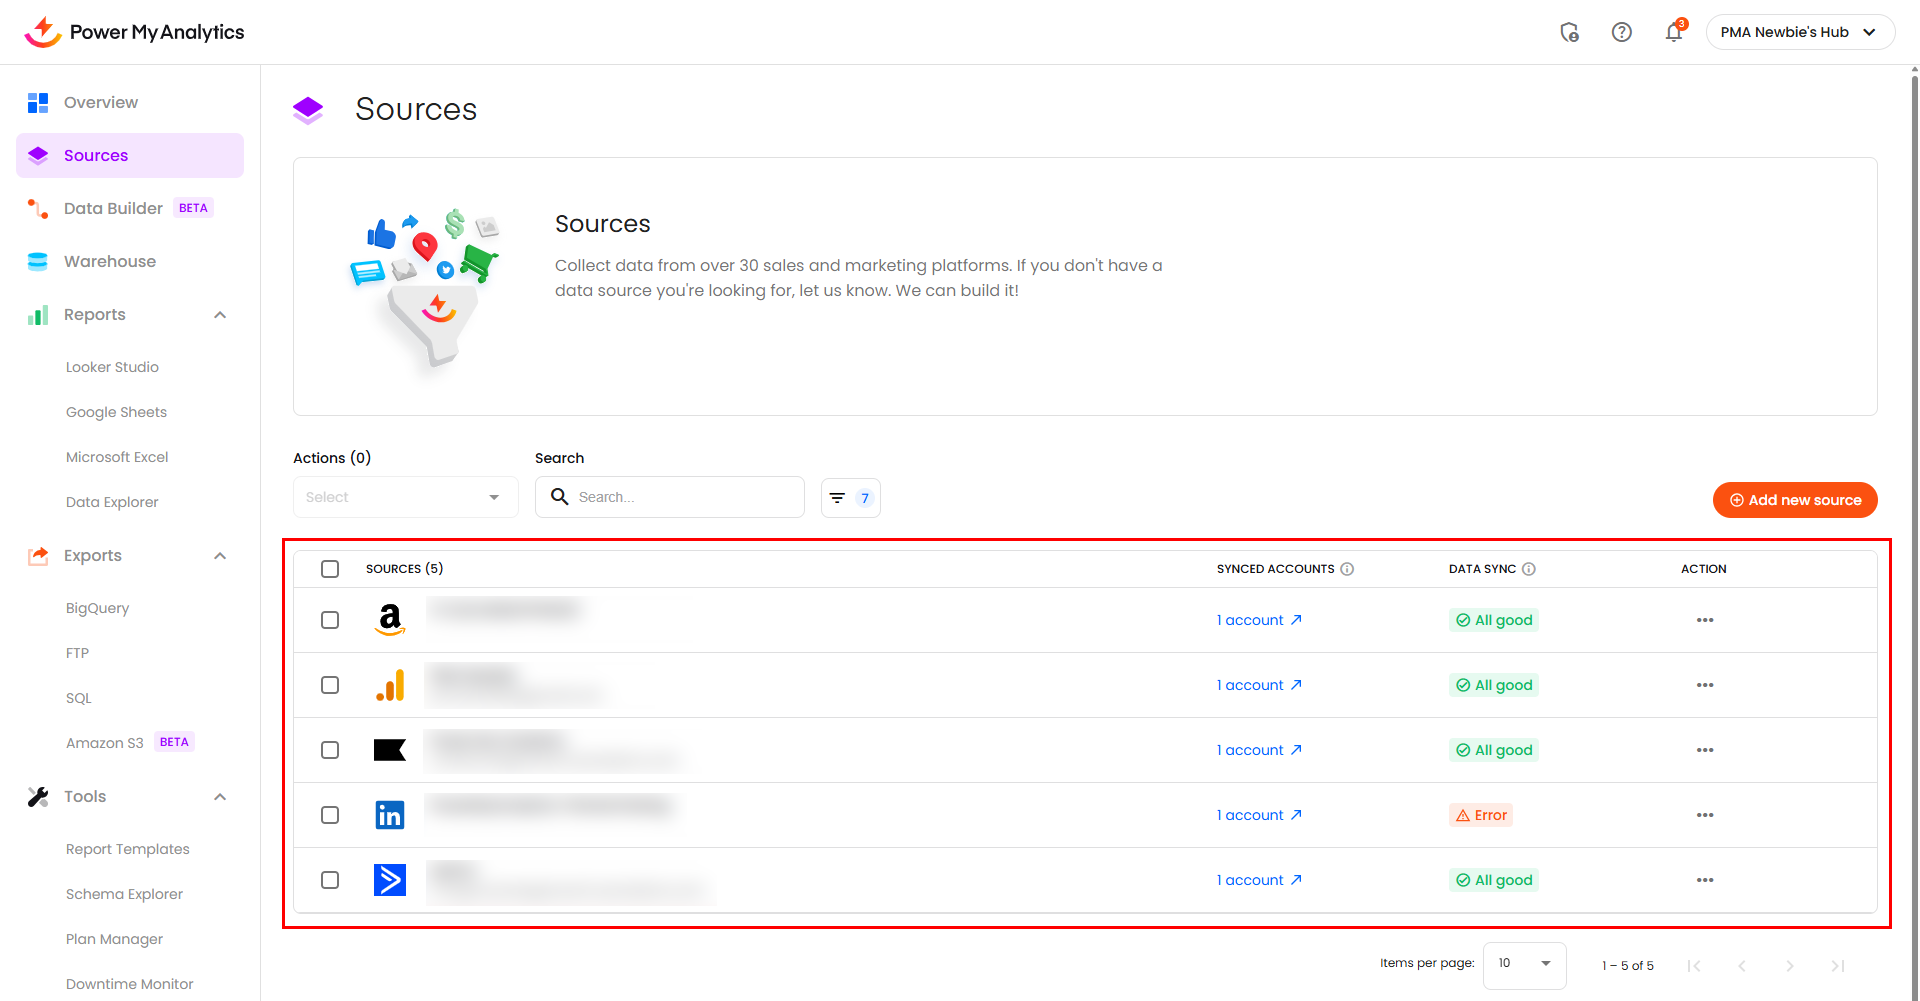1920x1001 pixels.
Task: Click the info icon beside Data Sync
Action: tap(1528, 569)
